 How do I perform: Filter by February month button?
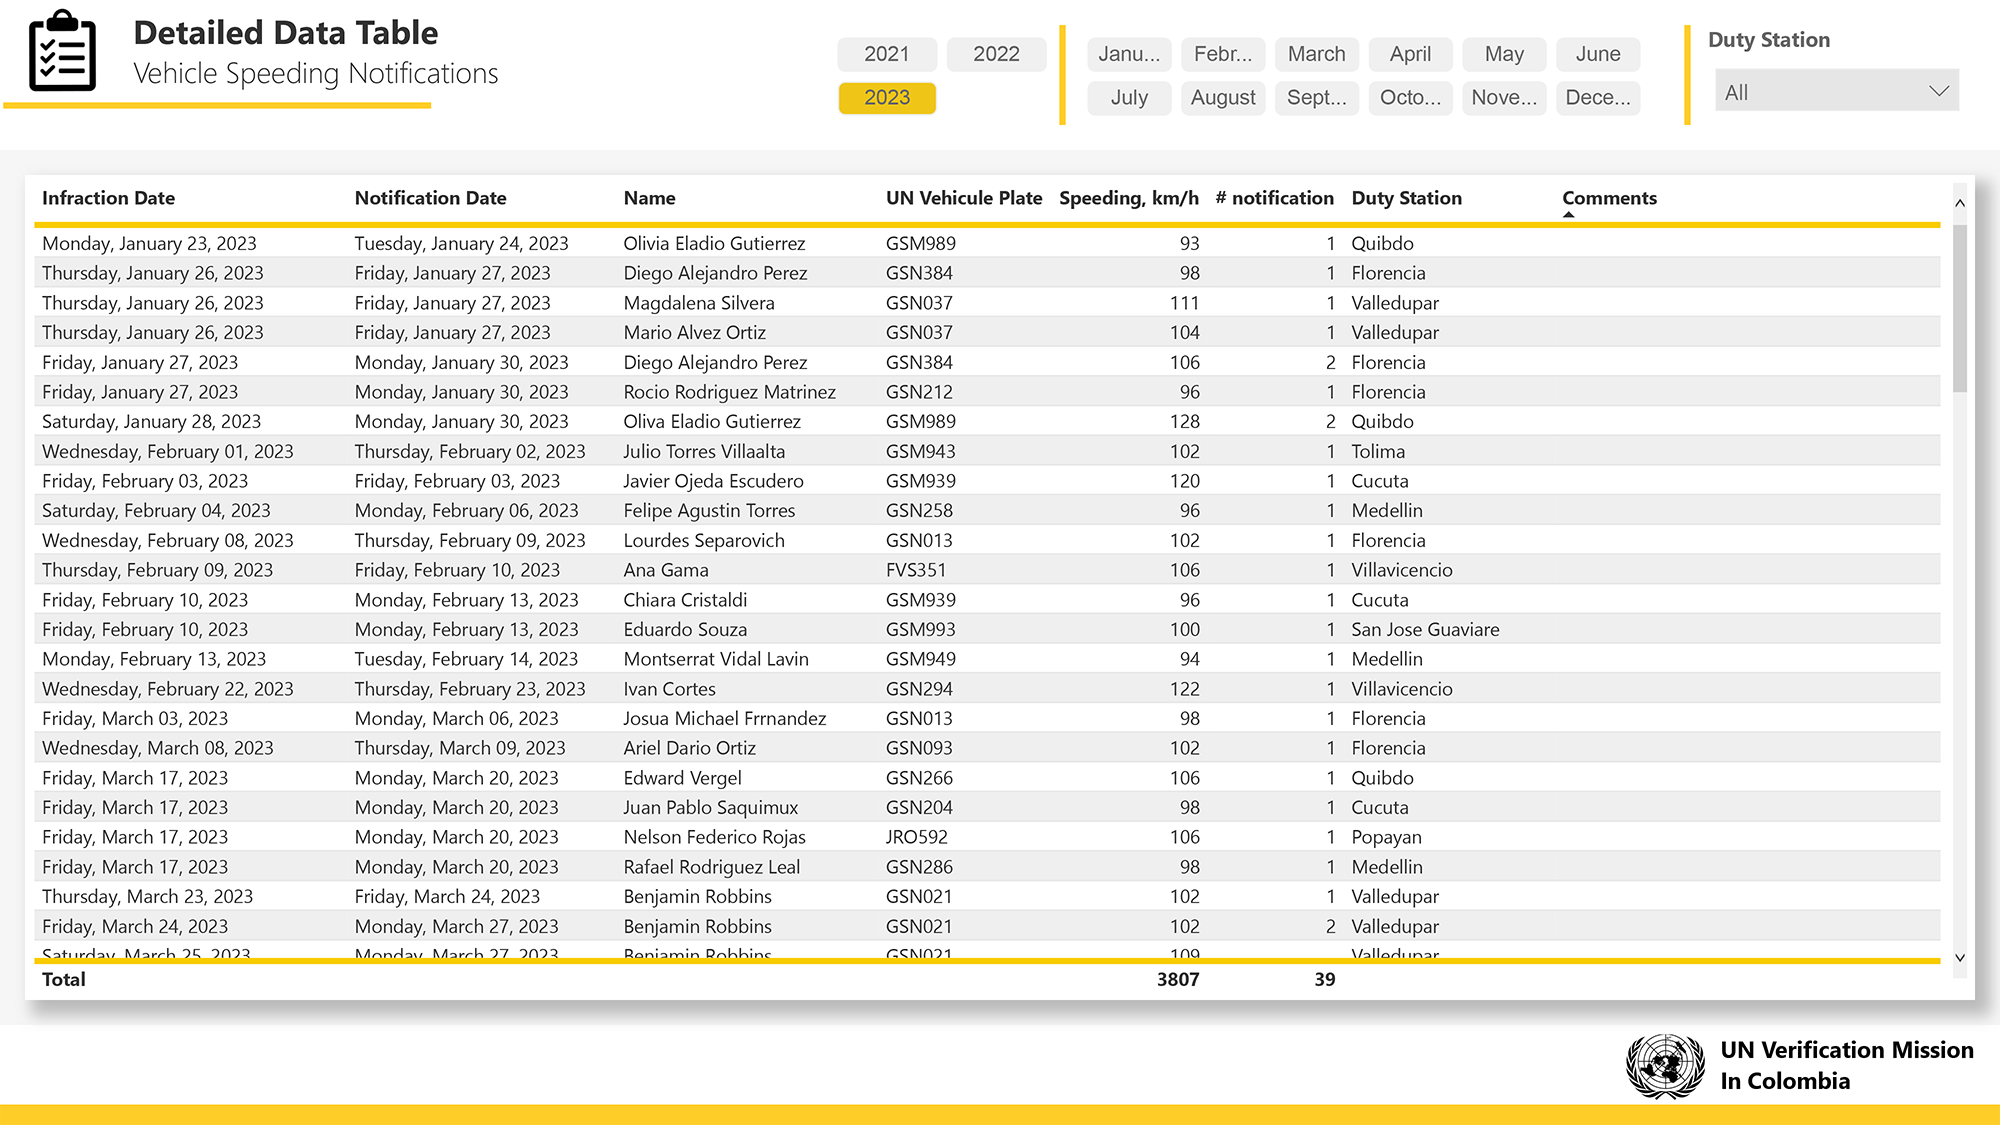[x=1223, y=54]
